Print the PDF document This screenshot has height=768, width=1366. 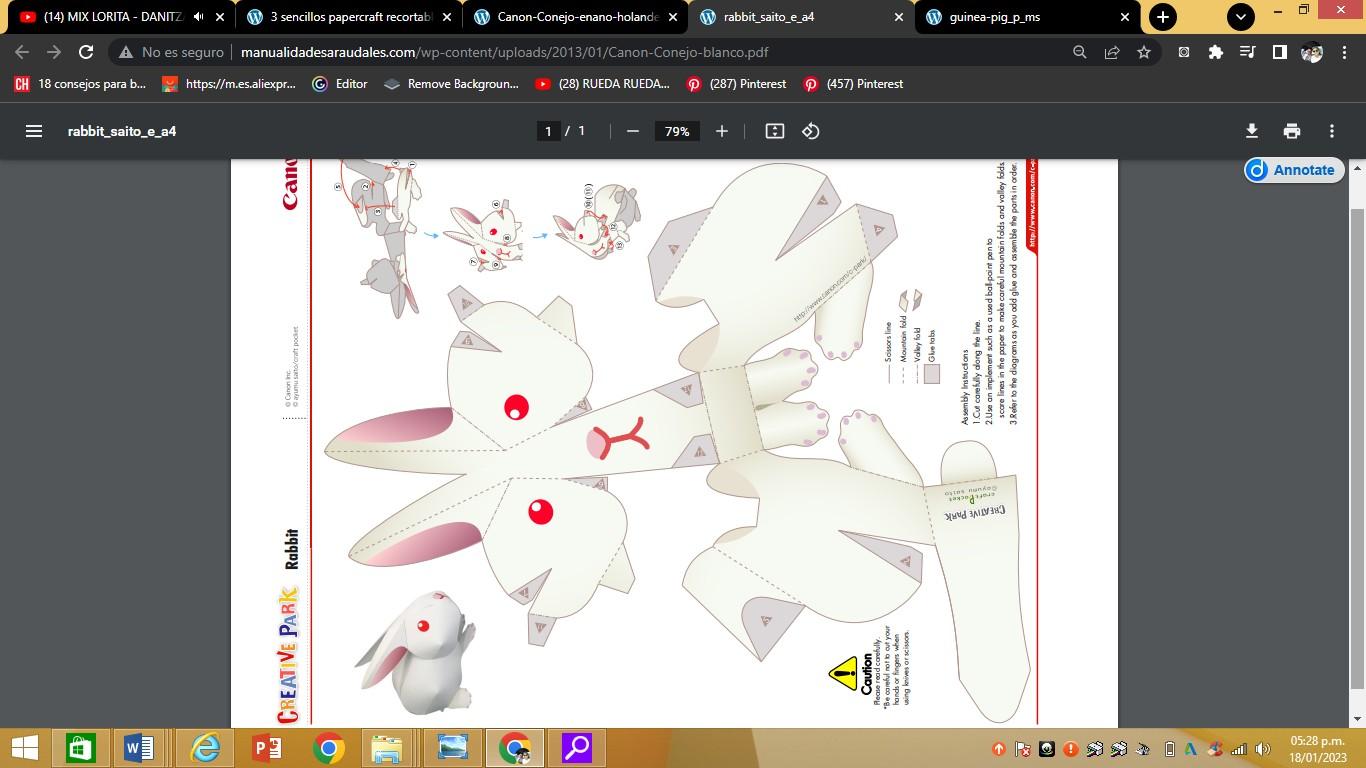tap(1292, 131)
